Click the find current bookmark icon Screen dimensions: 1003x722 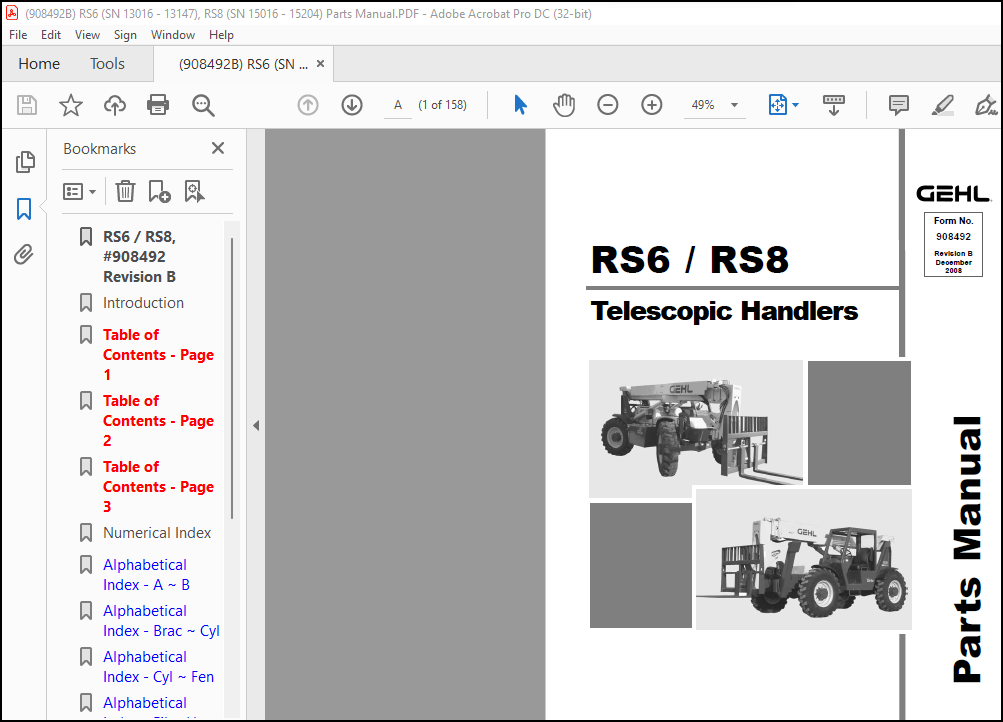click(x=194, y=191)
